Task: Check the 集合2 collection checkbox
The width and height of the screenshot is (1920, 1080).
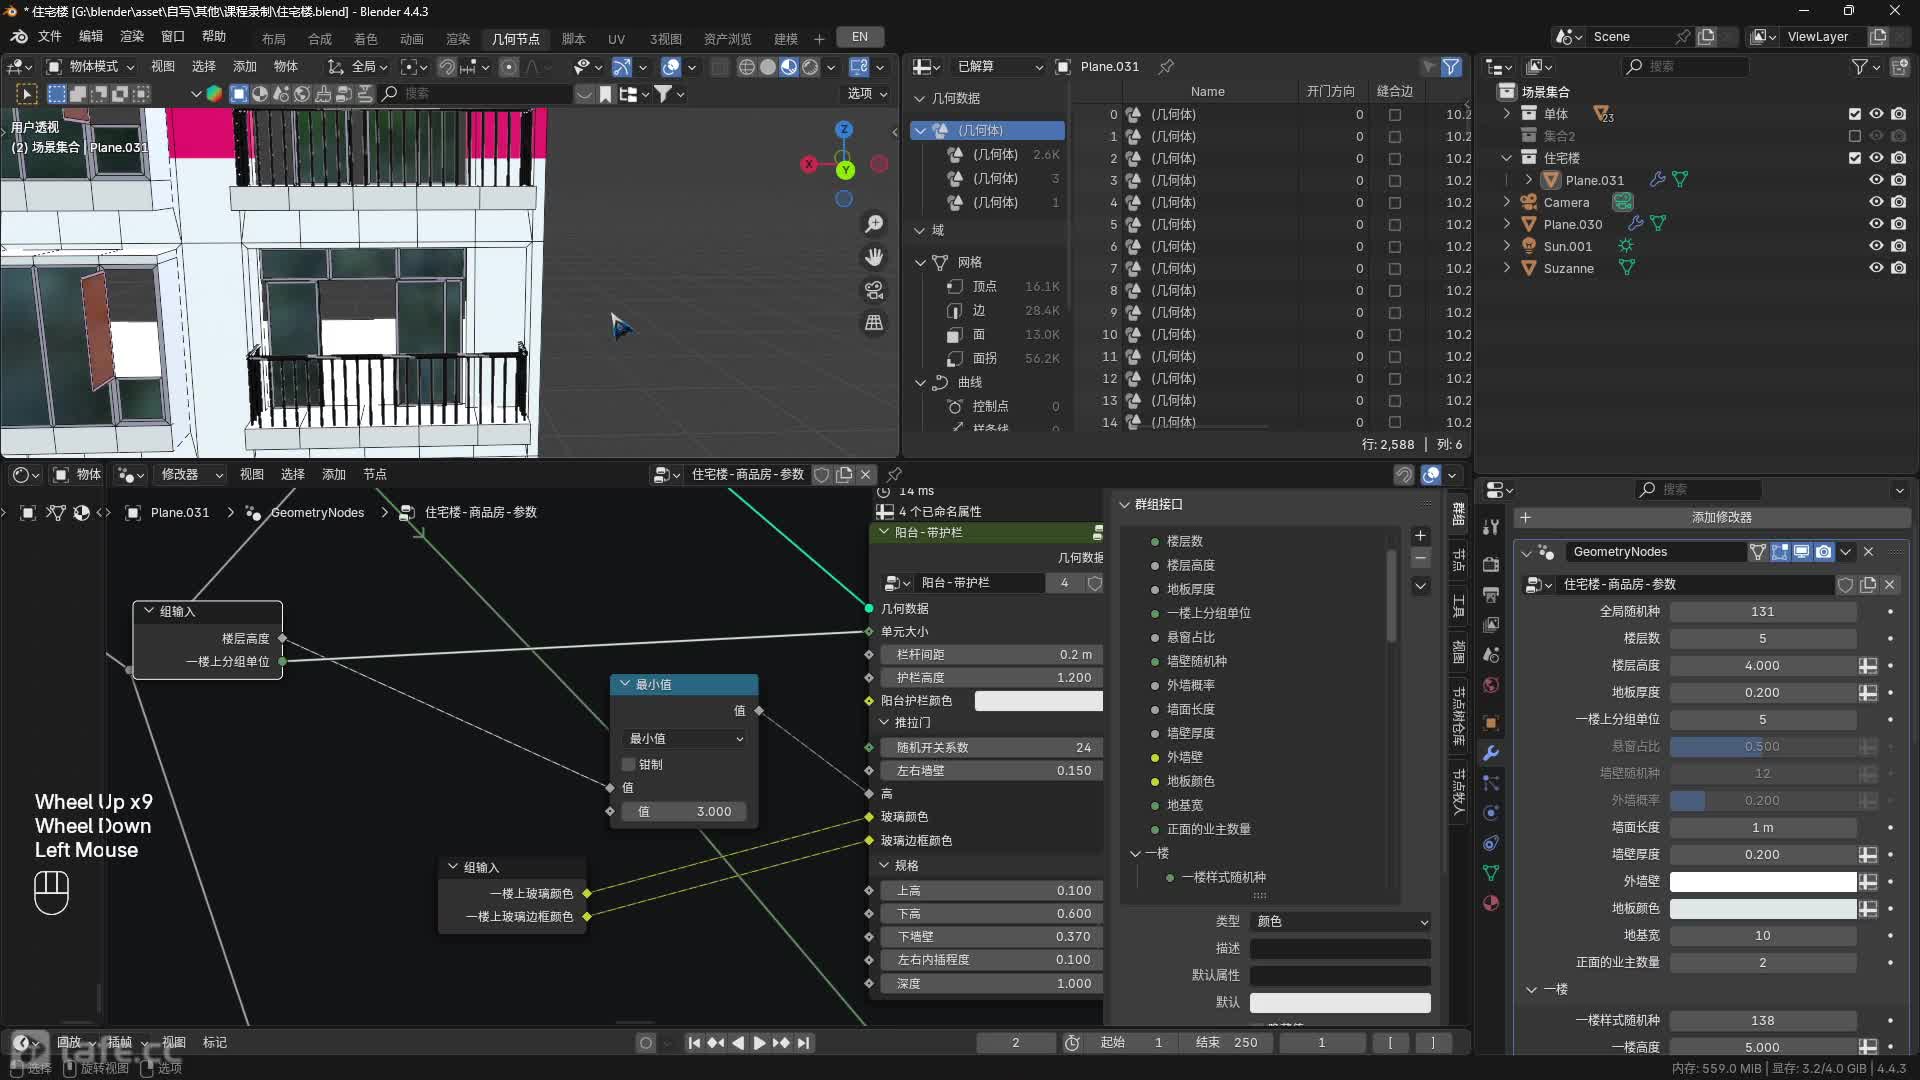Action: point(1855,136)
